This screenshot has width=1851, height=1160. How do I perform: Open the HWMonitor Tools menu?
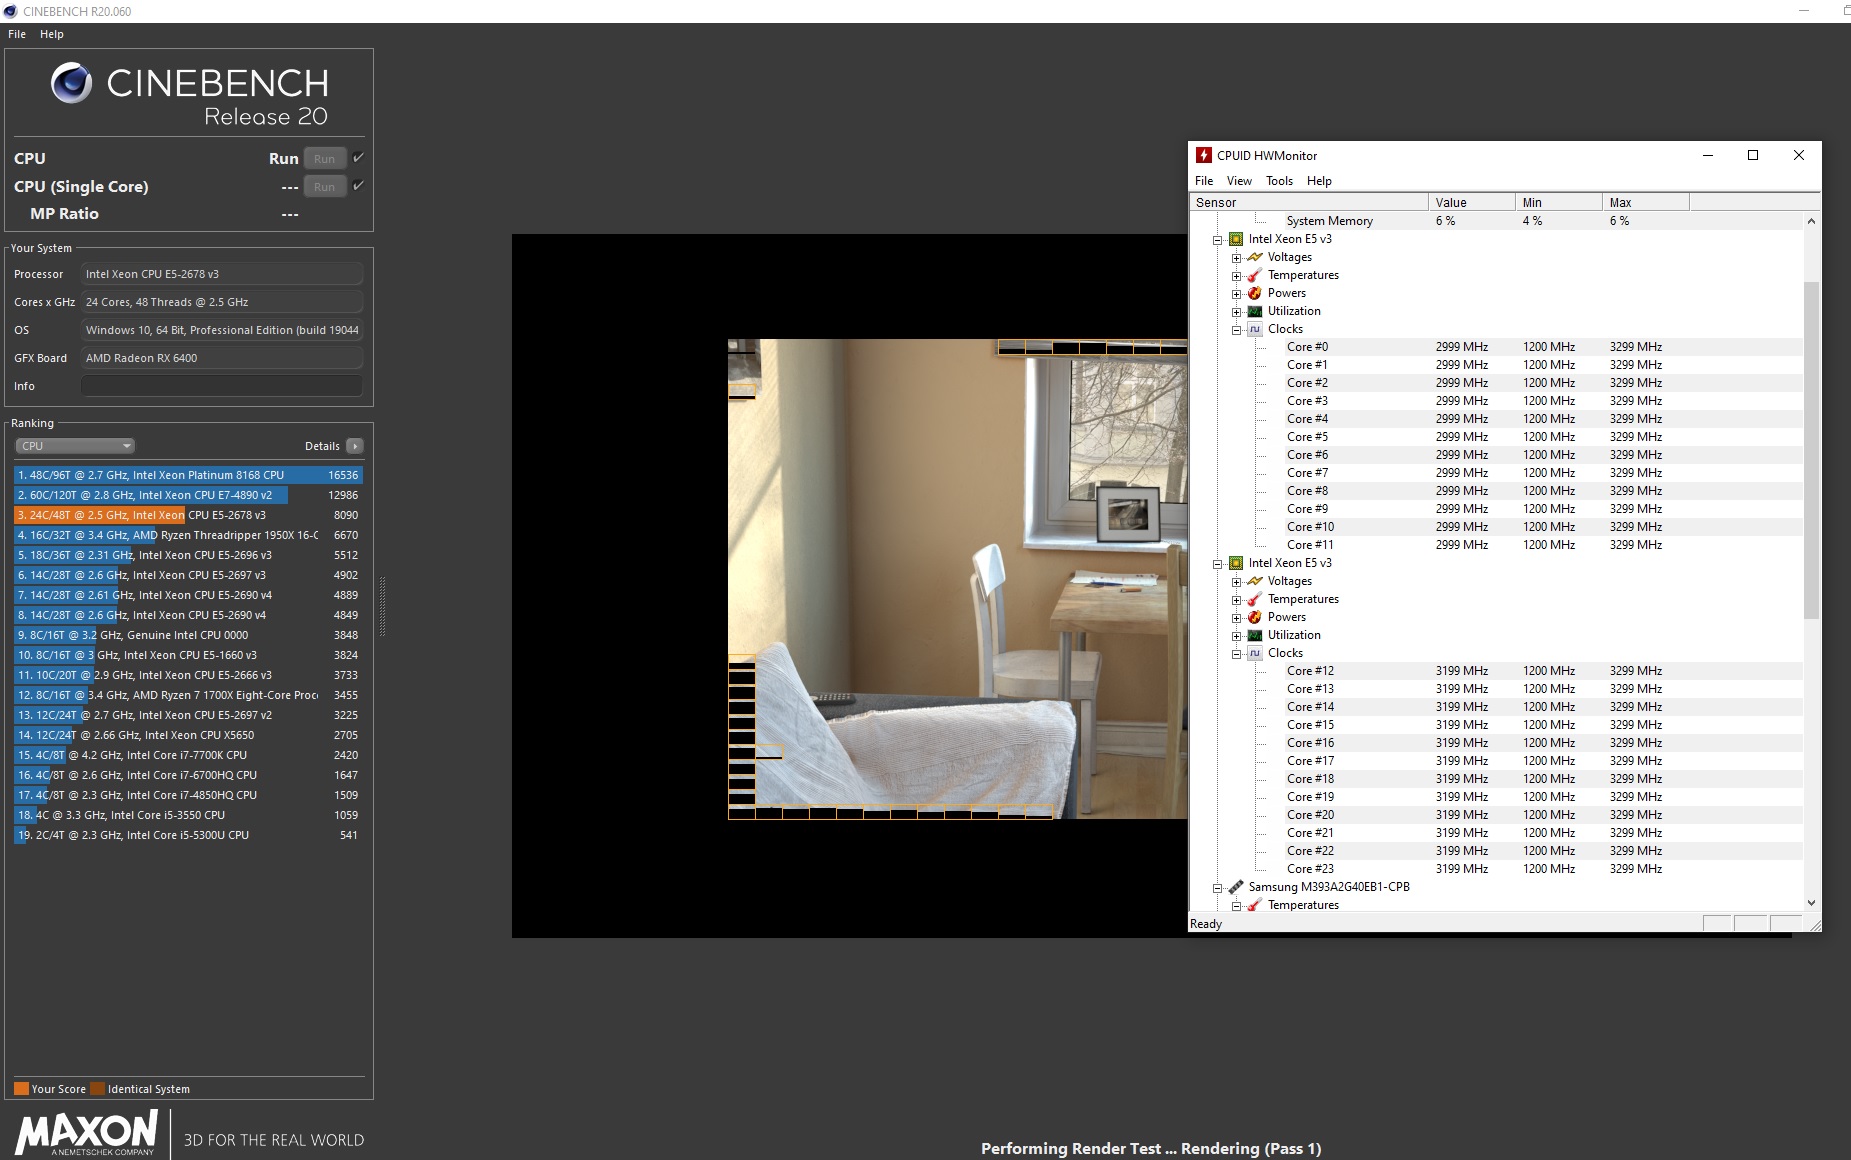tap(1279, 181)
